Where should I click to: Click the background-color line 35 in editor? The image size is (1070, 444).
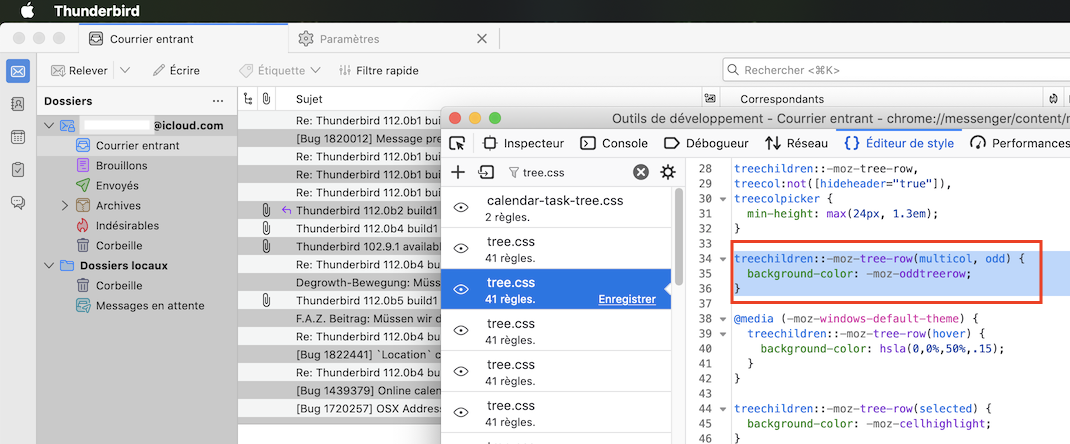[858, 274]
